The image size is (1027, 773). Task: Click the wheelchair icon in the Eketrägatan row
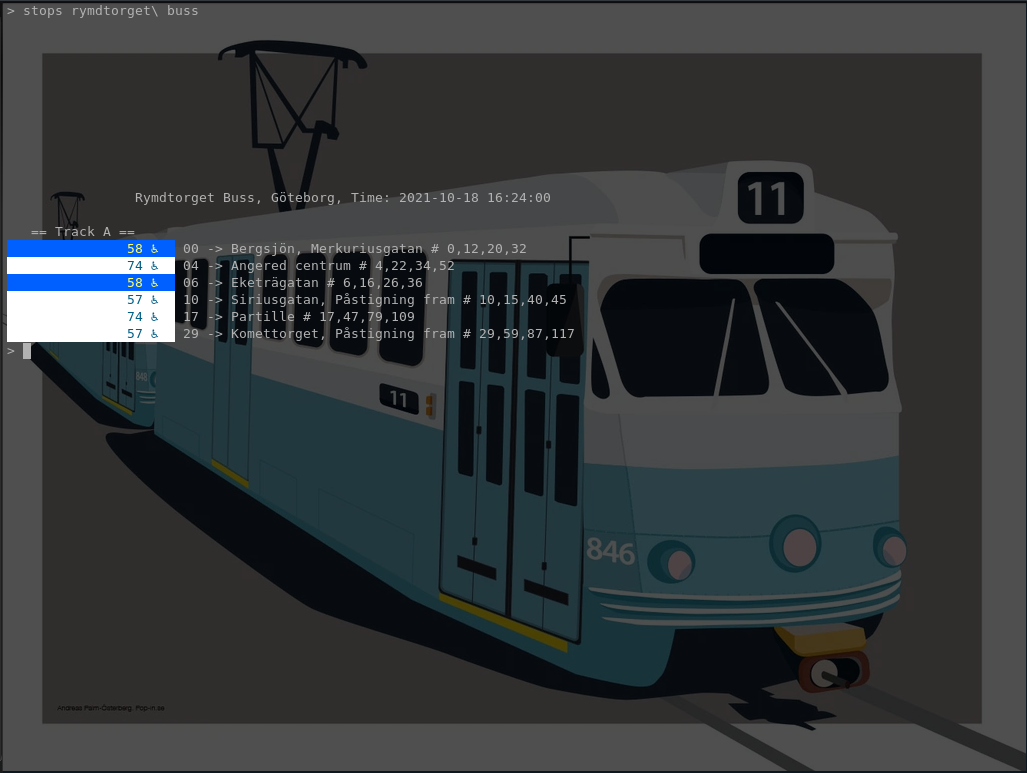[155, 283]
